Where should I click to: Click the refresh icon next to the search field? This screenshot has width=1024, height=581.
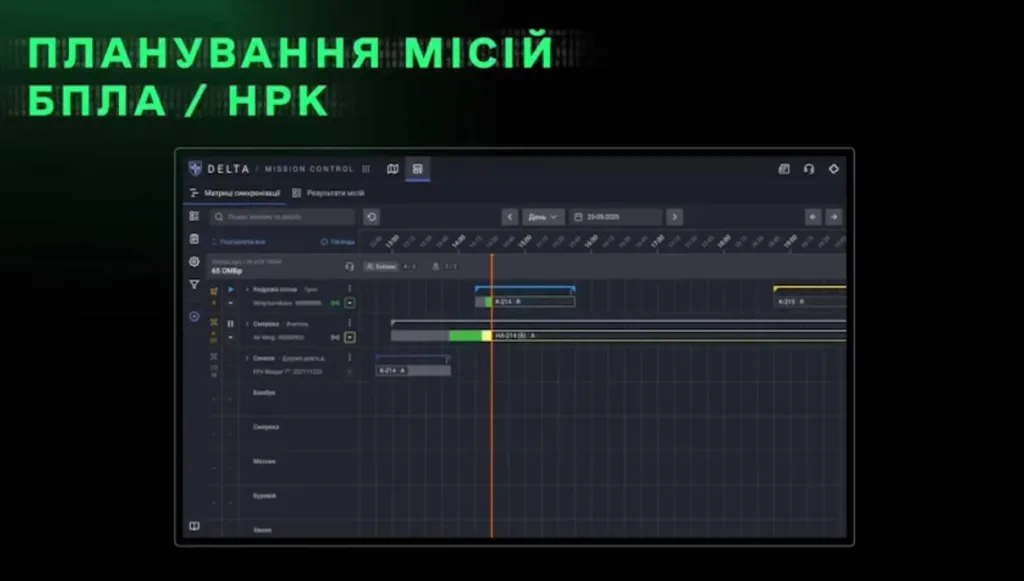click(x=372, y=217)
